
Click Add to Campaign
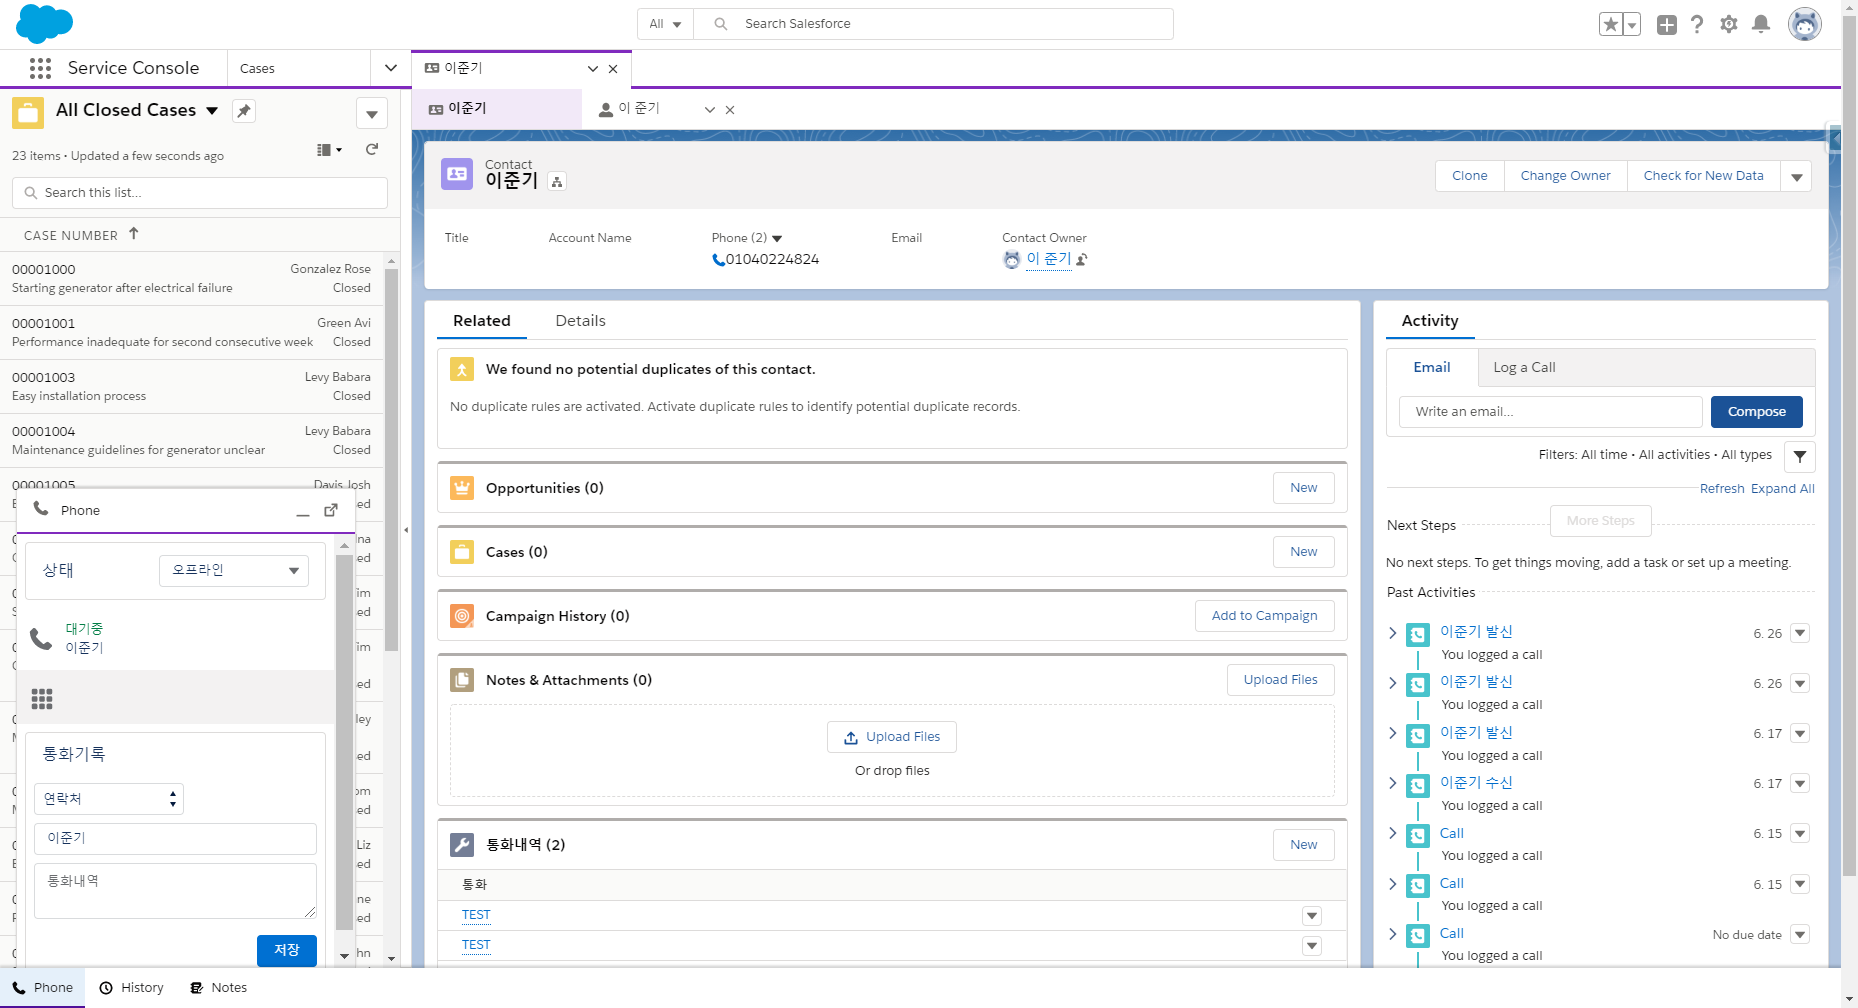point(1265,616)
